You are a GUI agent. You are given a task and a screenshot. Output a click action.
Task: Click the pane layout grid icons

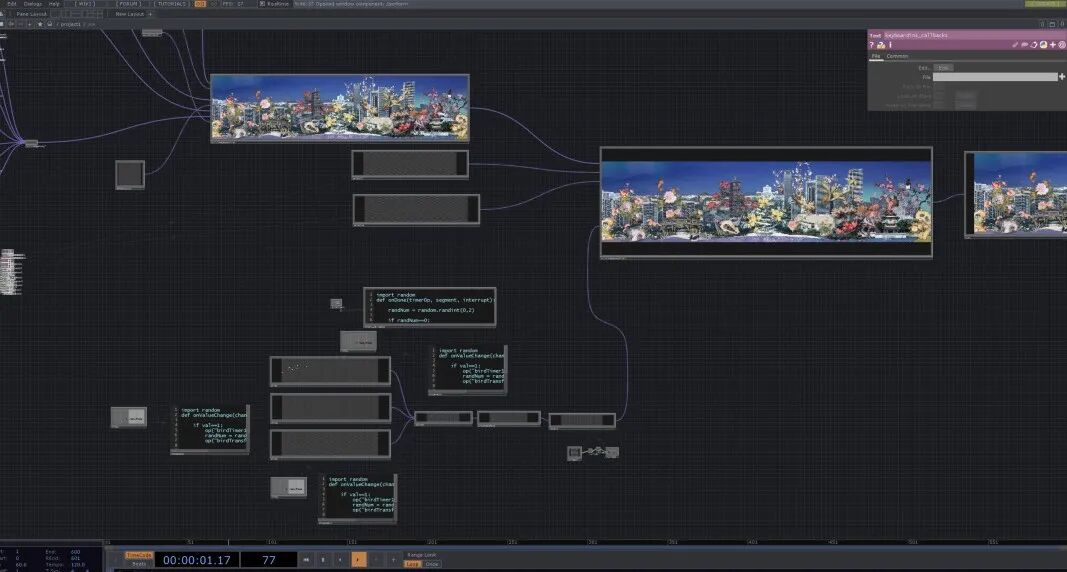(77, 14)
